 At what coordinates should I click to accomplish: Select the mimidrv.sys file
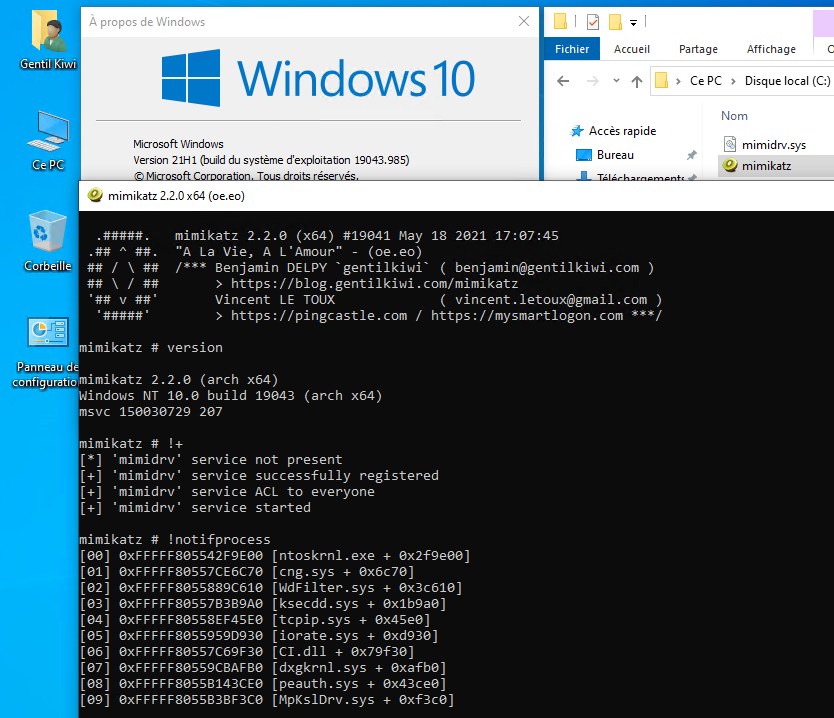pyautogui.click(x=774, y=145)
